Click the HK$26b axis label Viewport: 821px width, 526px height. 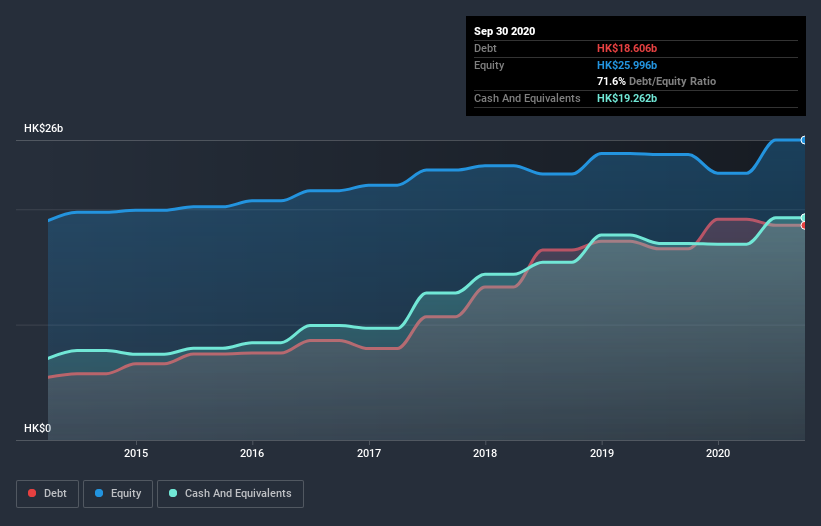[43, 128]
